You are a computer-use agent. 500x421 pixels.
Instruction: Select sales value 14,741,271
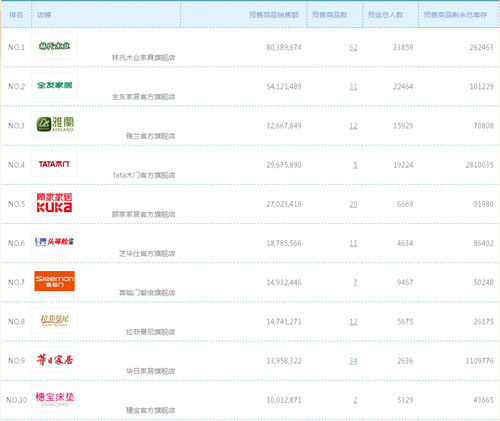click(x=284, y=322)
